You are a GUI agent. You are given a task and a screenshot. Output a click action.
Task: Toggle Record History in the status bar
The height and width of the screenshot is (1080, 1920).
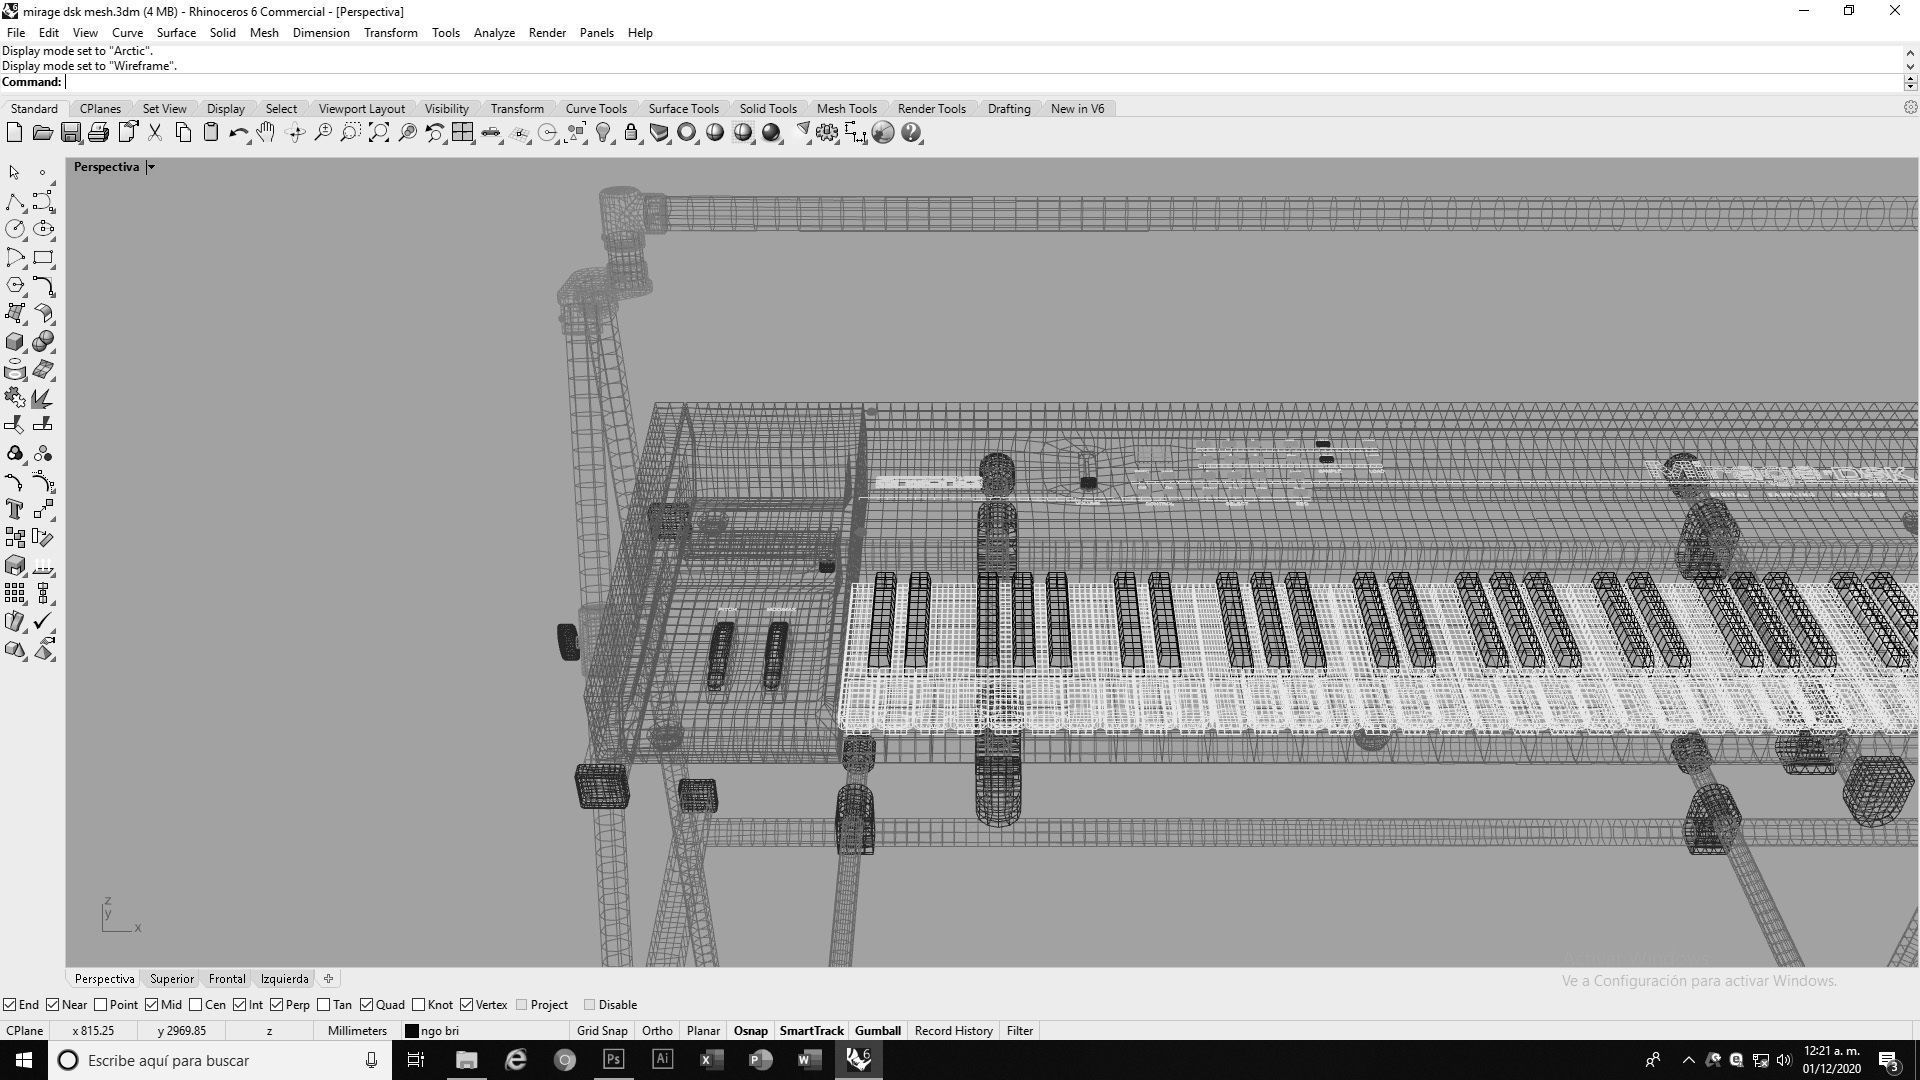click(x=953, y=1031)
